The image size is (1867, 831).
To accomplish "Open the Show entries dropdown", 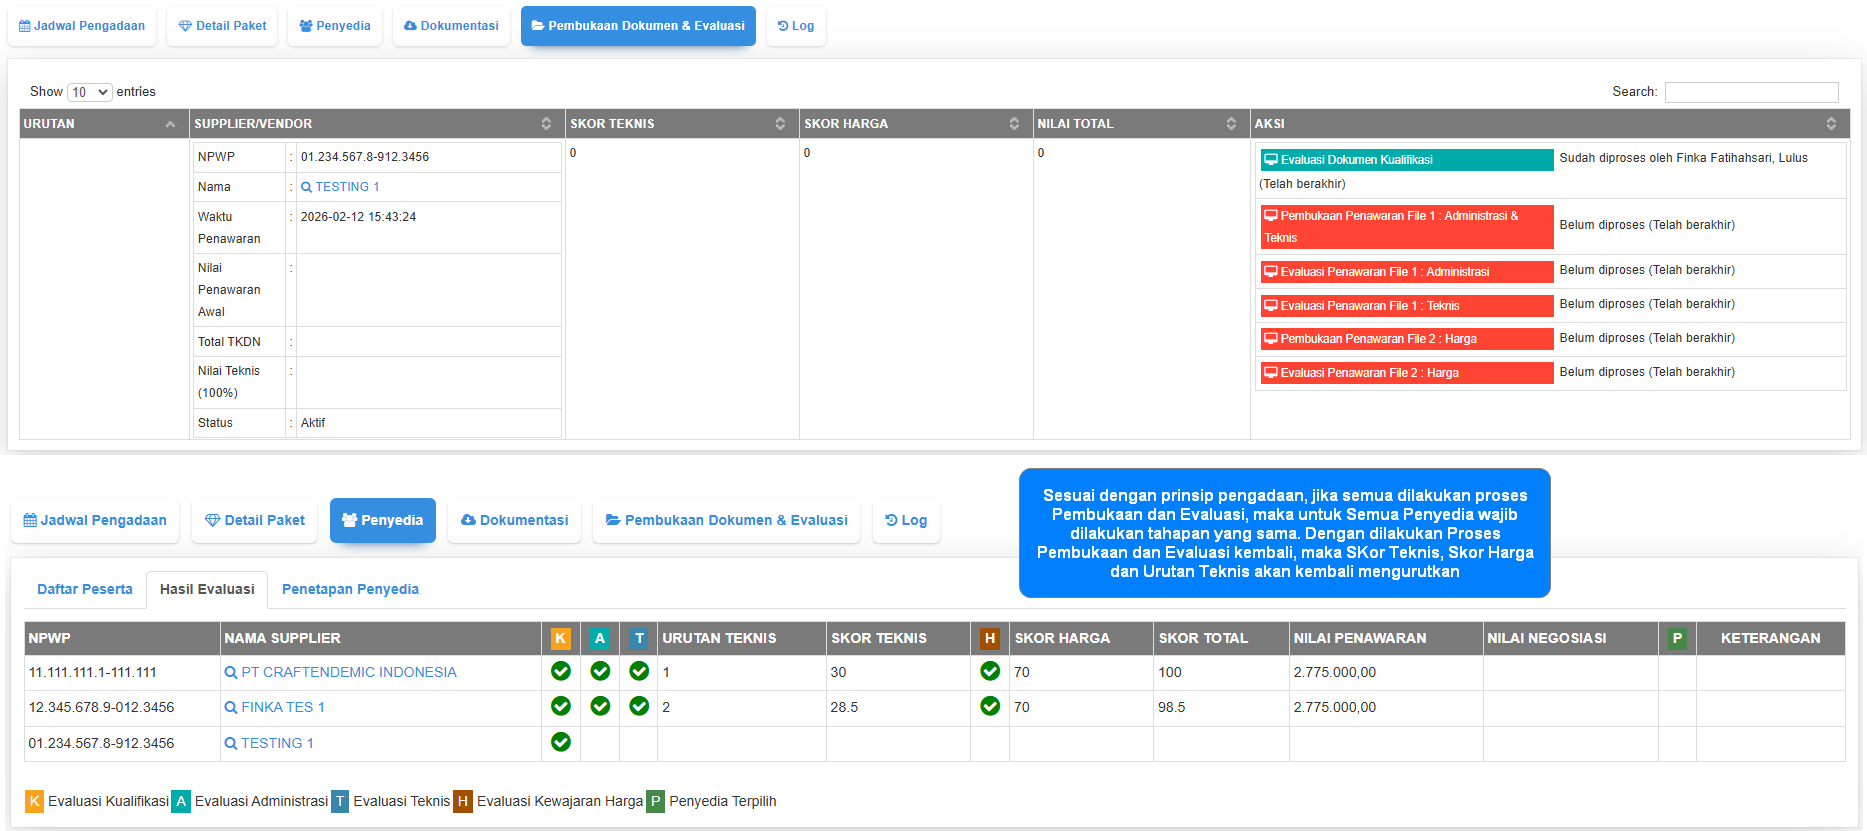I will pos(89,92).
